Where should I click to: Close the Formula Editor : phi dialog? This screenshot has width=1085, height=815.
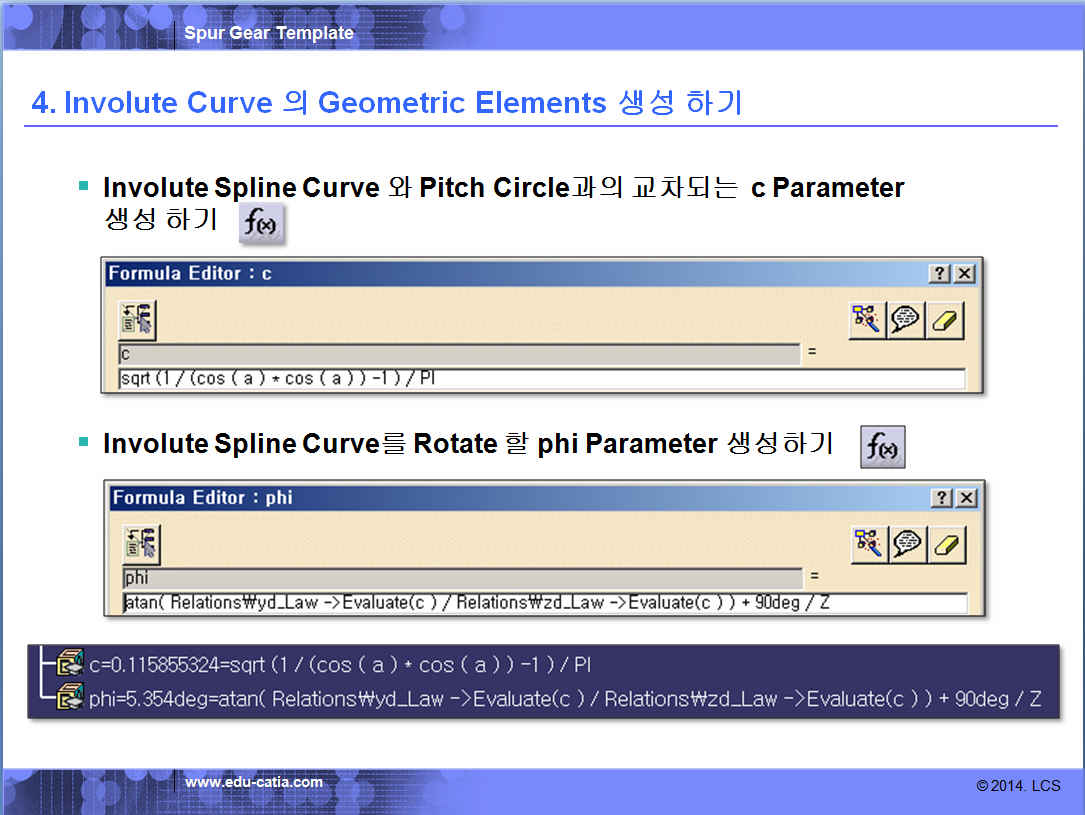tap(966, 498)
